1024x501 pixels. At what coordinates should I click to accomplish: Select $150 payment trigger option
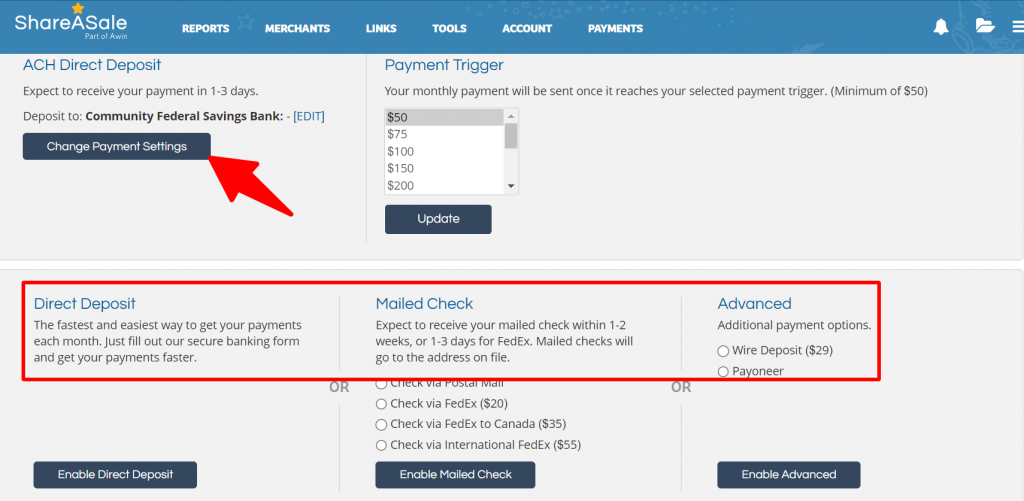[x=445, y=169]
